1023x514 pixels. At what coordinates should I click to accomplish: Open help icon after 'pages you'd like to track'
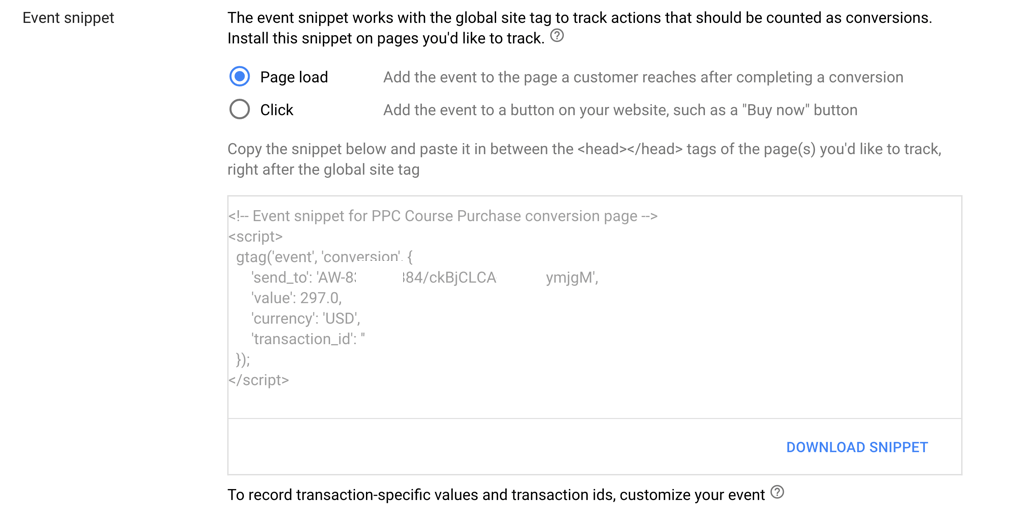[557, 37]
